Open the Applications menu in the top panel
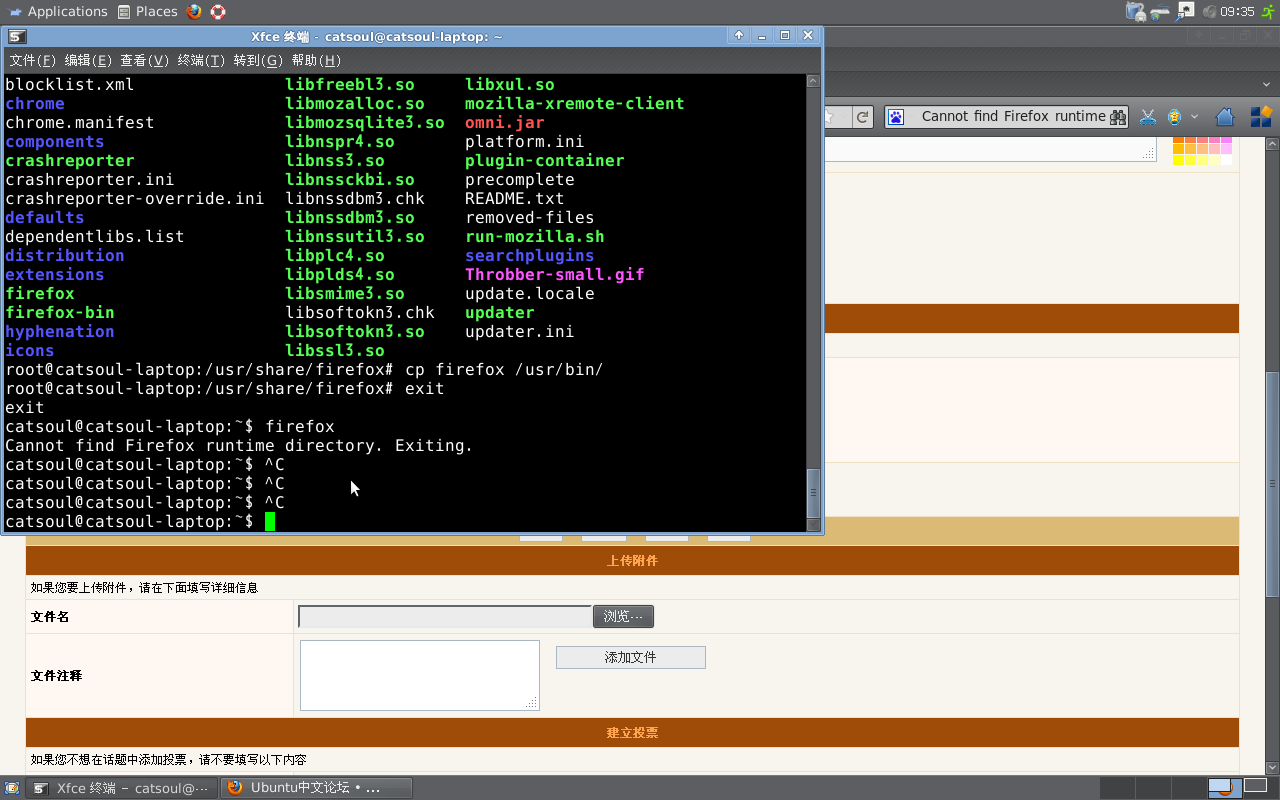Image resolution: width=1280 pixels, height=800 pixels. click(57, 12)
